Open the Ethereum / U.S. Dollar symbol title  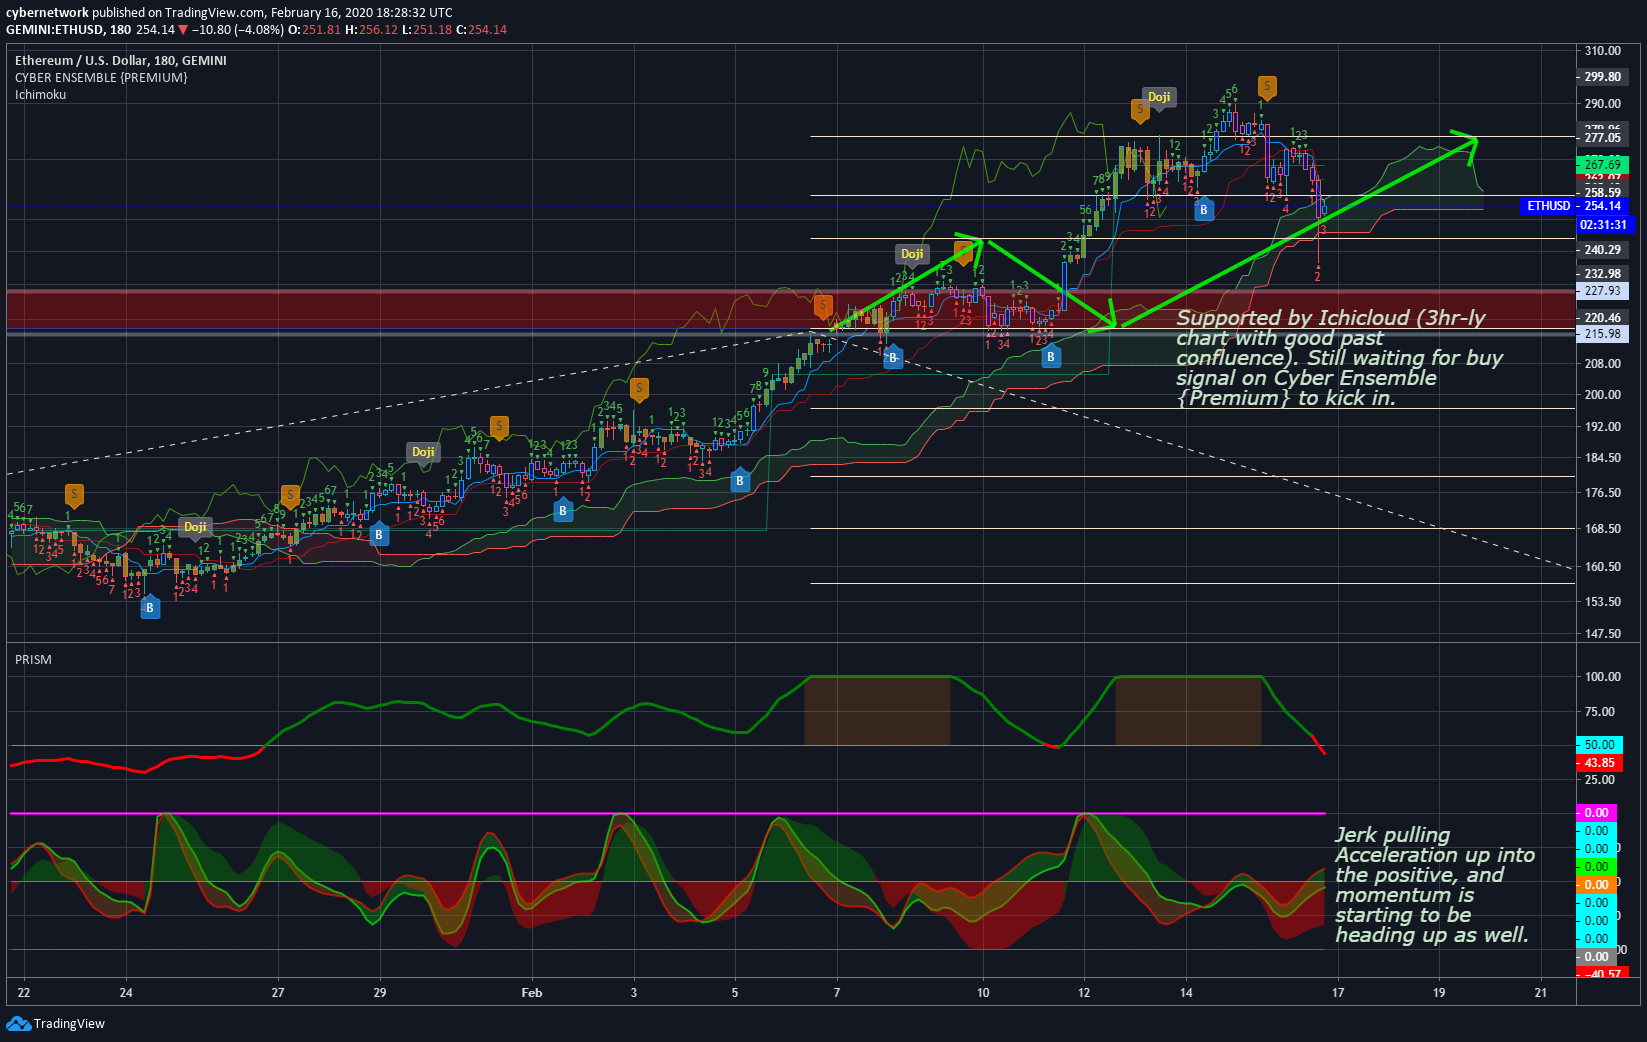point(121,61)
